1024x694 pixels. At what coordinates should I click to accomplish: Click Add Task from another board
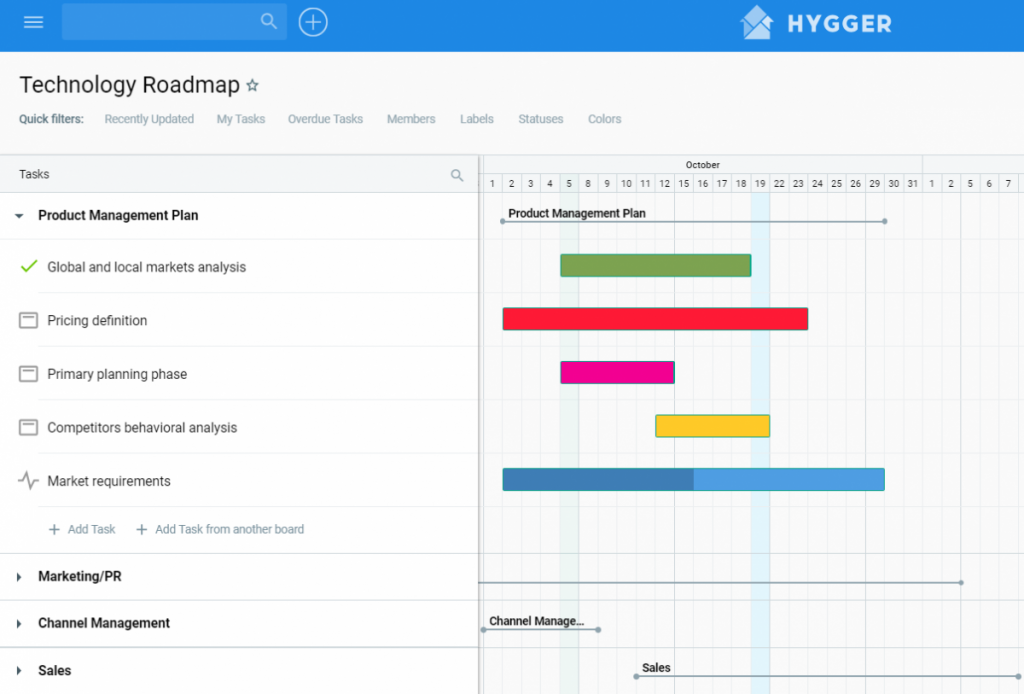220,529
